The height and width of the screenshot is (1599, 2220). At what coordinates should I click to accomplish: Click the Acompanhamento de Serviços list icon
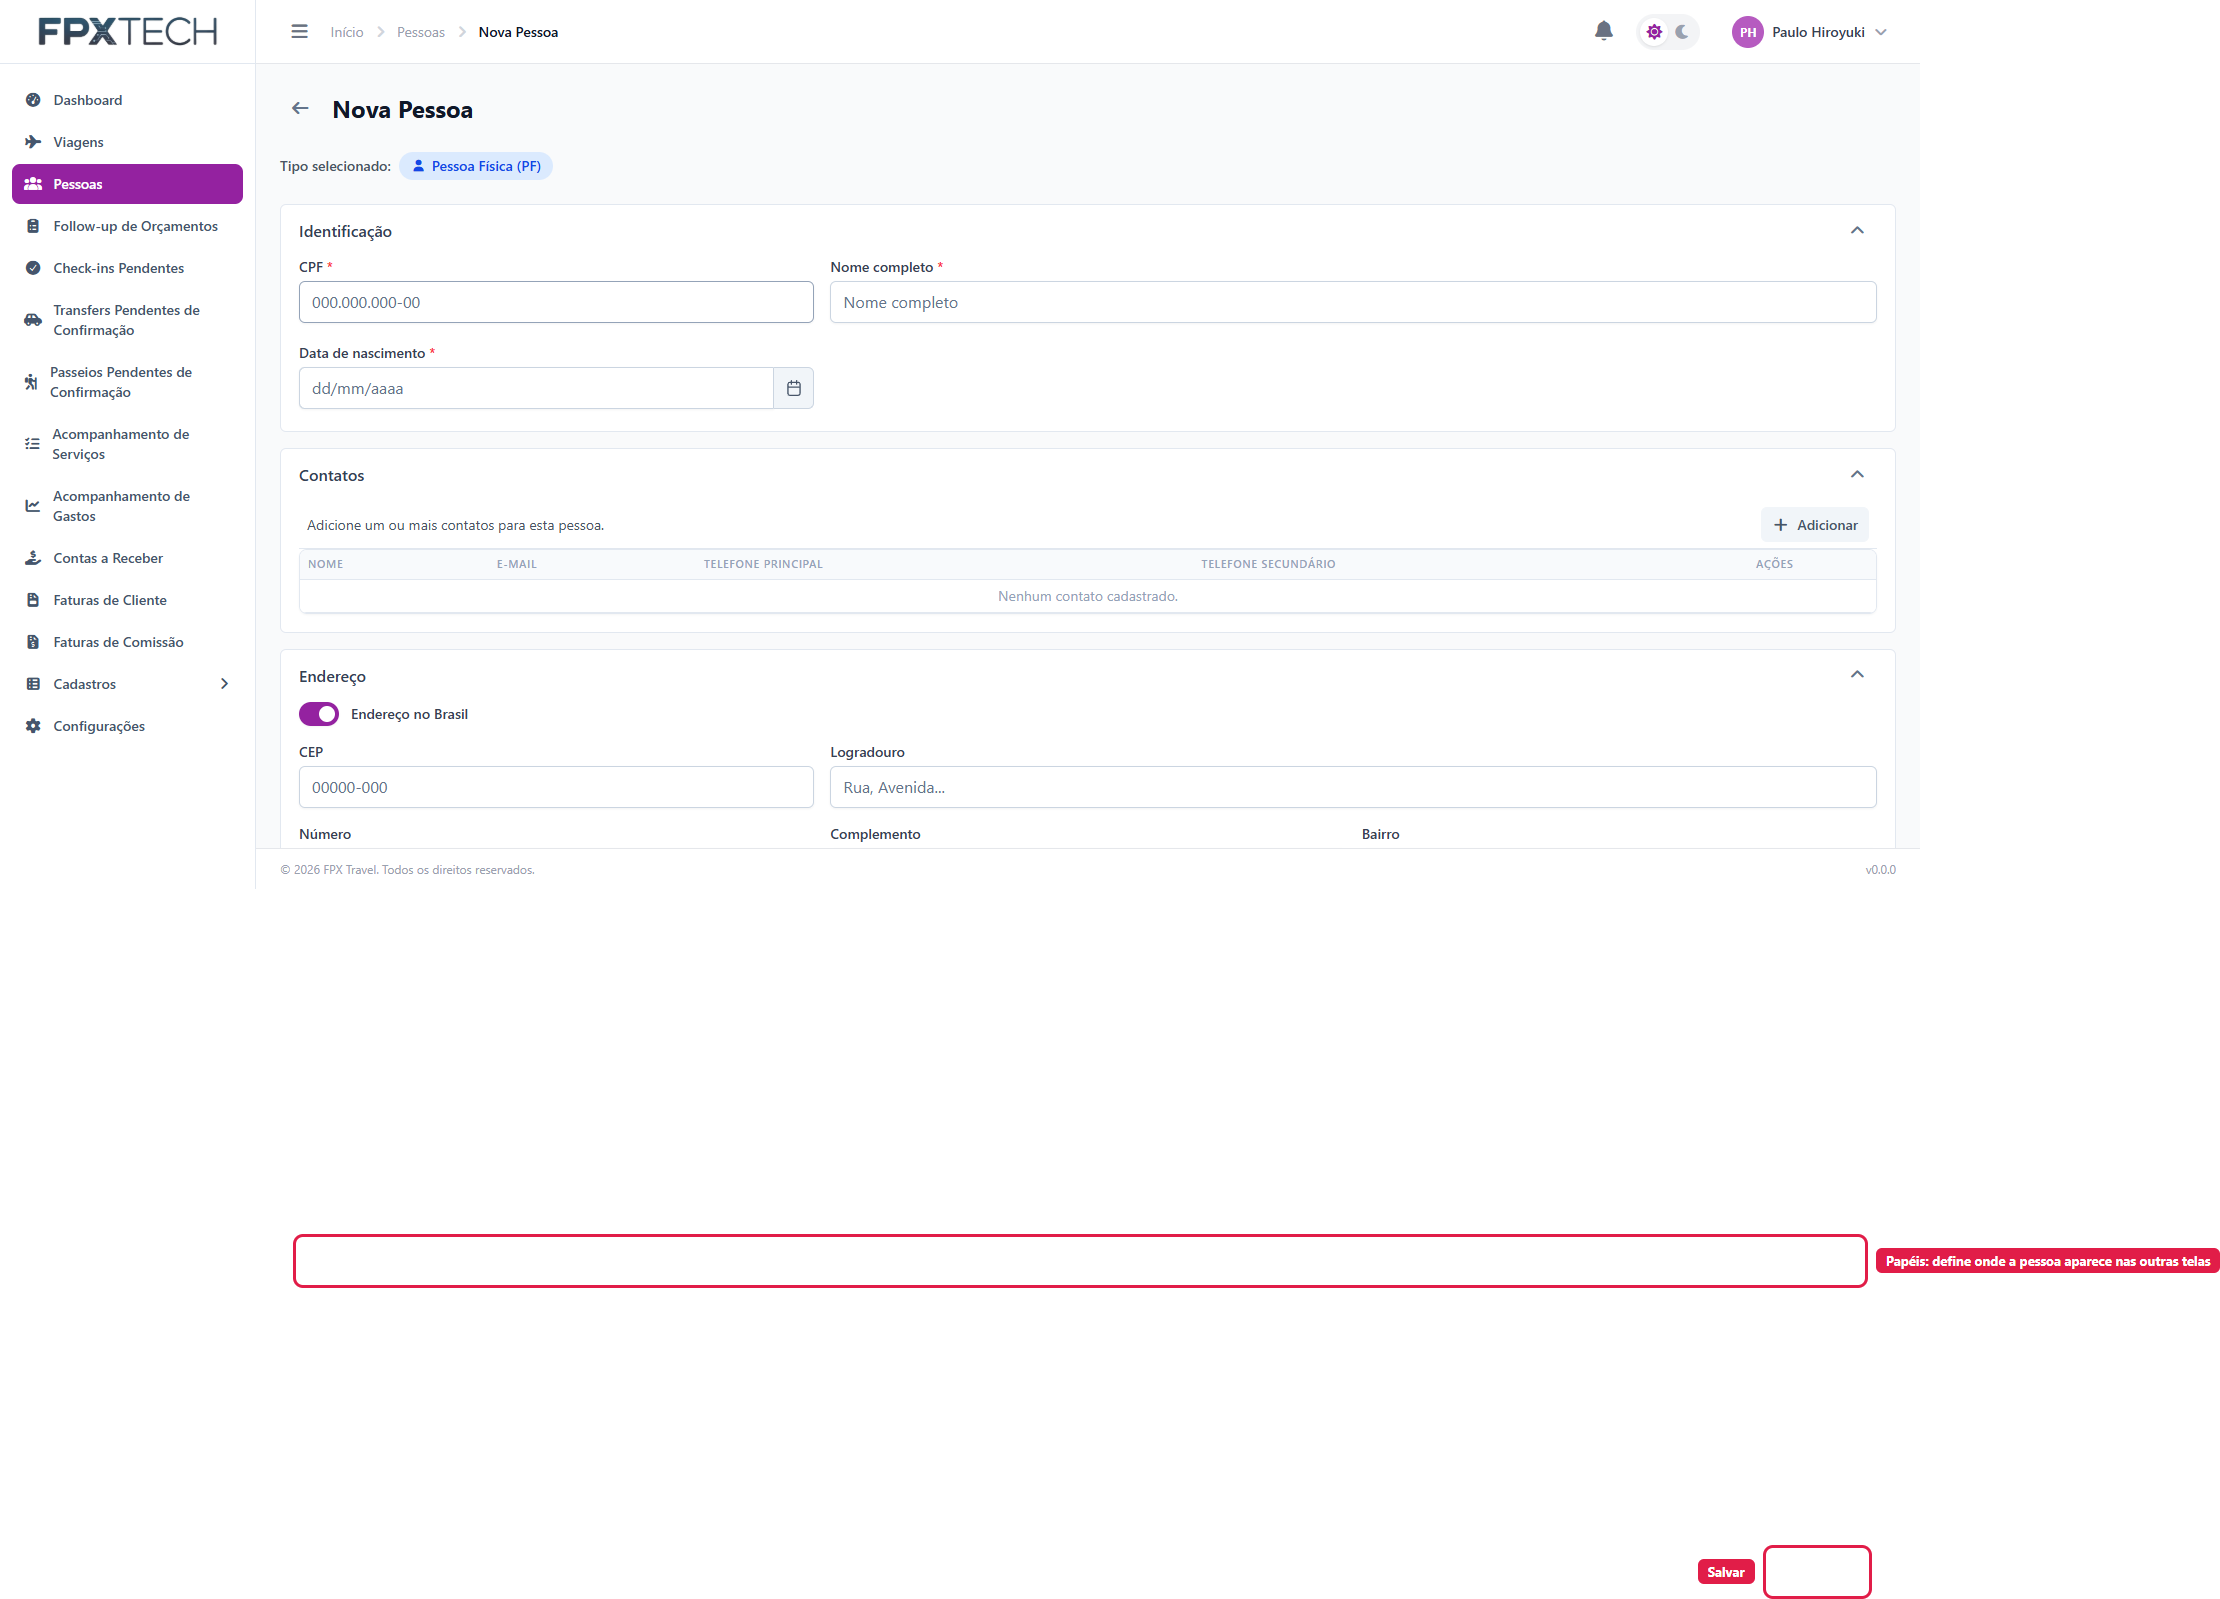coord(33,444)
